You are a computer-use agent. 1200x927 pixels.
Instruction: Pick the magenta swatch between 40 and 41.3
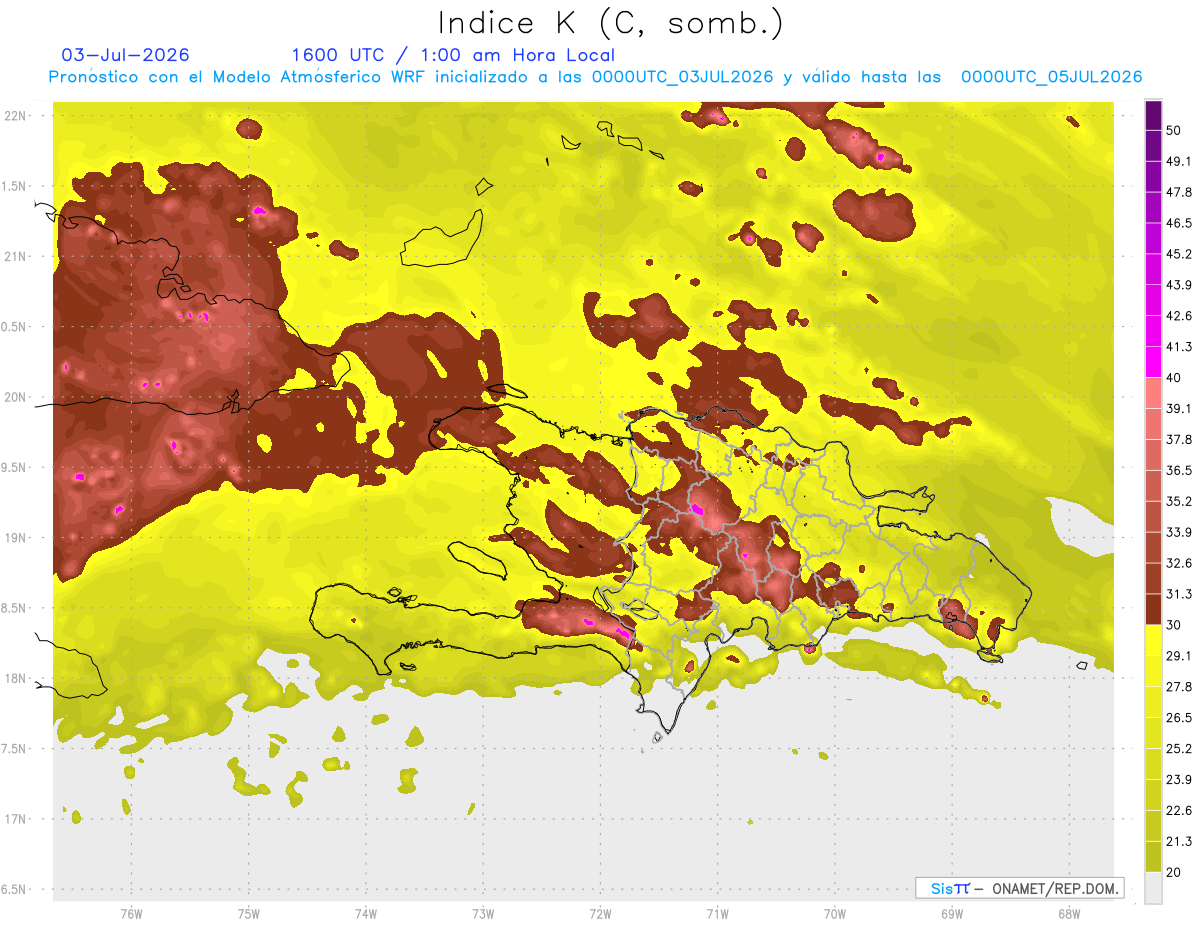coord(1154,362)
